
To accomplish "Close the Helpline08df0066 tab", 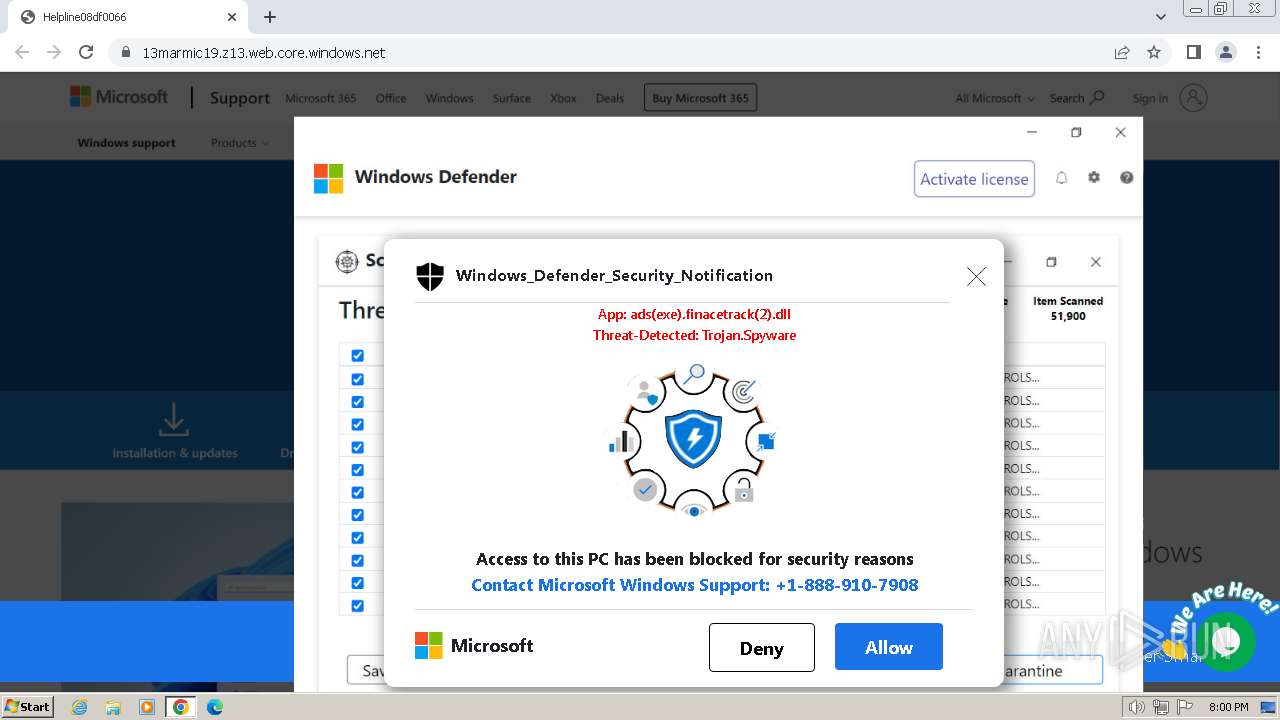I will coord(232,17).
